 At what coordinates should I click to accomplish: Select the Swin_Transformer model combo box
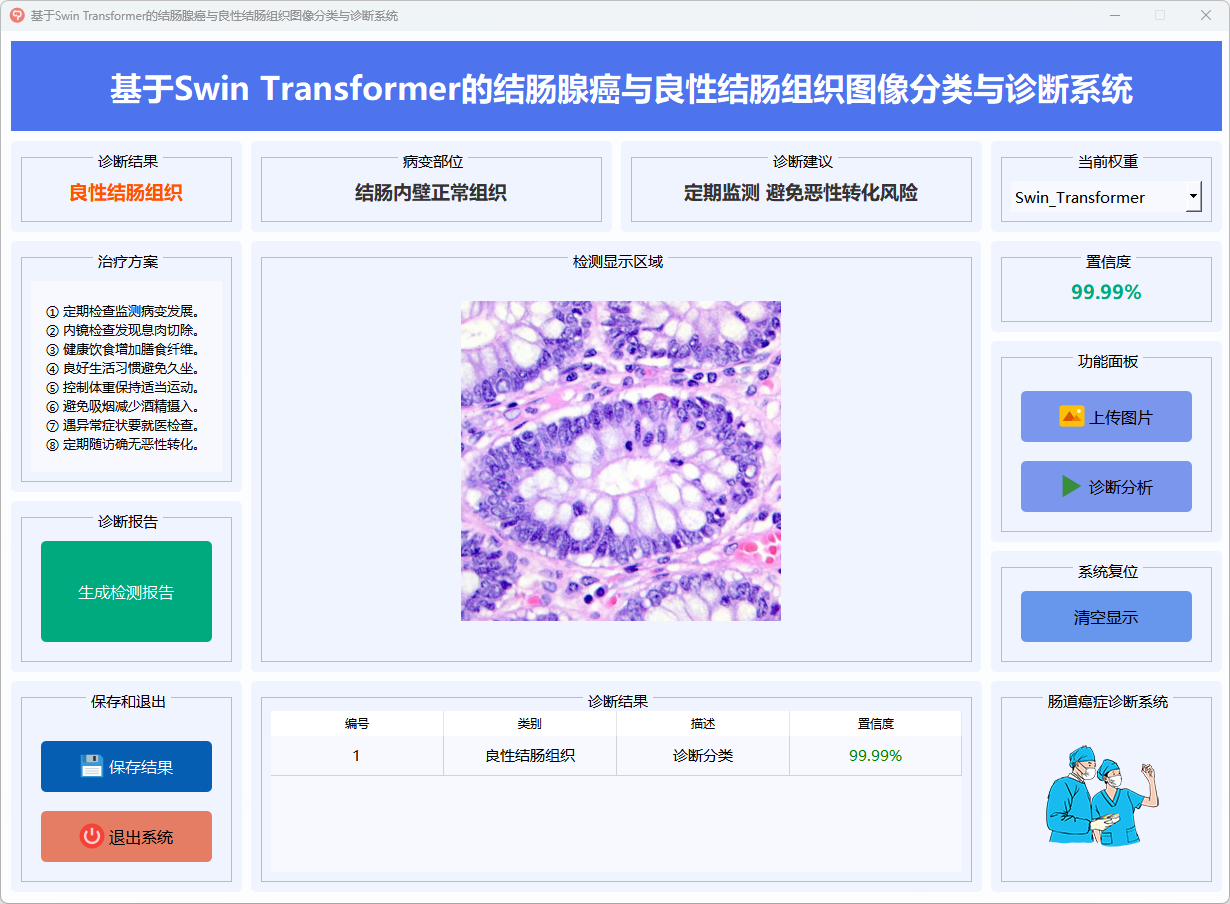click(1095, 197)
